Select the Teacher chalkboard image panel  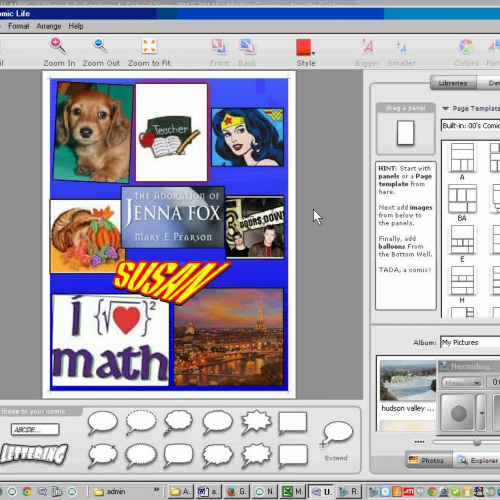point(171,132)
